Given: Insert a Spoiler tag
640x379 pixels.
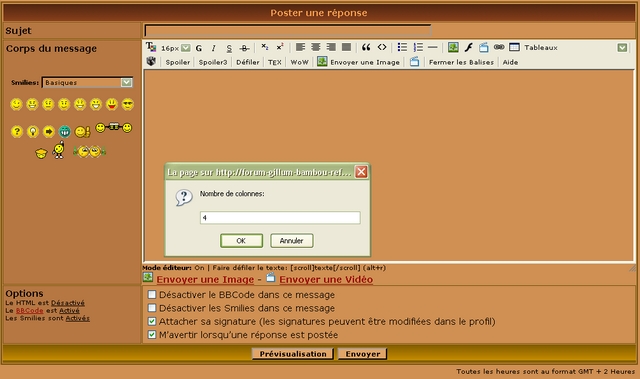Looking at the screenshot, I should [178, 62].
